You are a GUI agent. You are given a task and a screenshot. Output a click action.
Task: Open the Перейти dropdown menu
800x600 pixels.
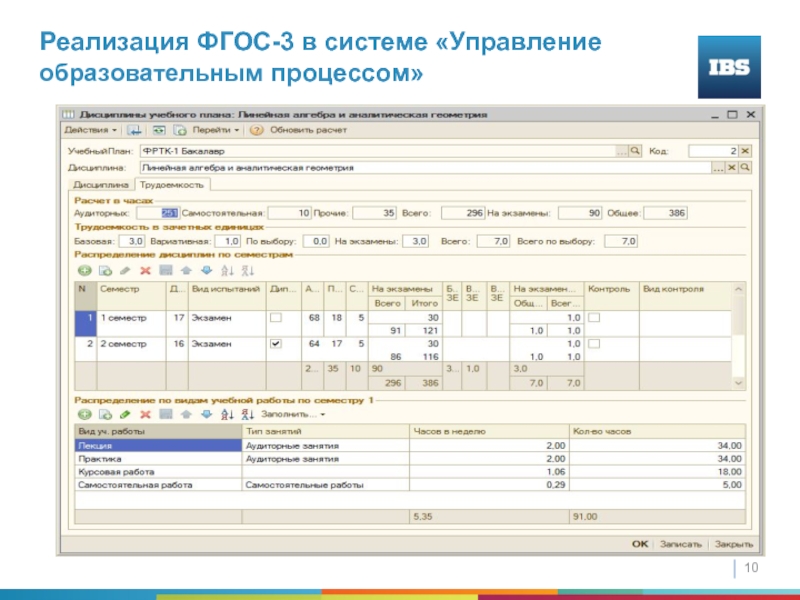point(215,130)
